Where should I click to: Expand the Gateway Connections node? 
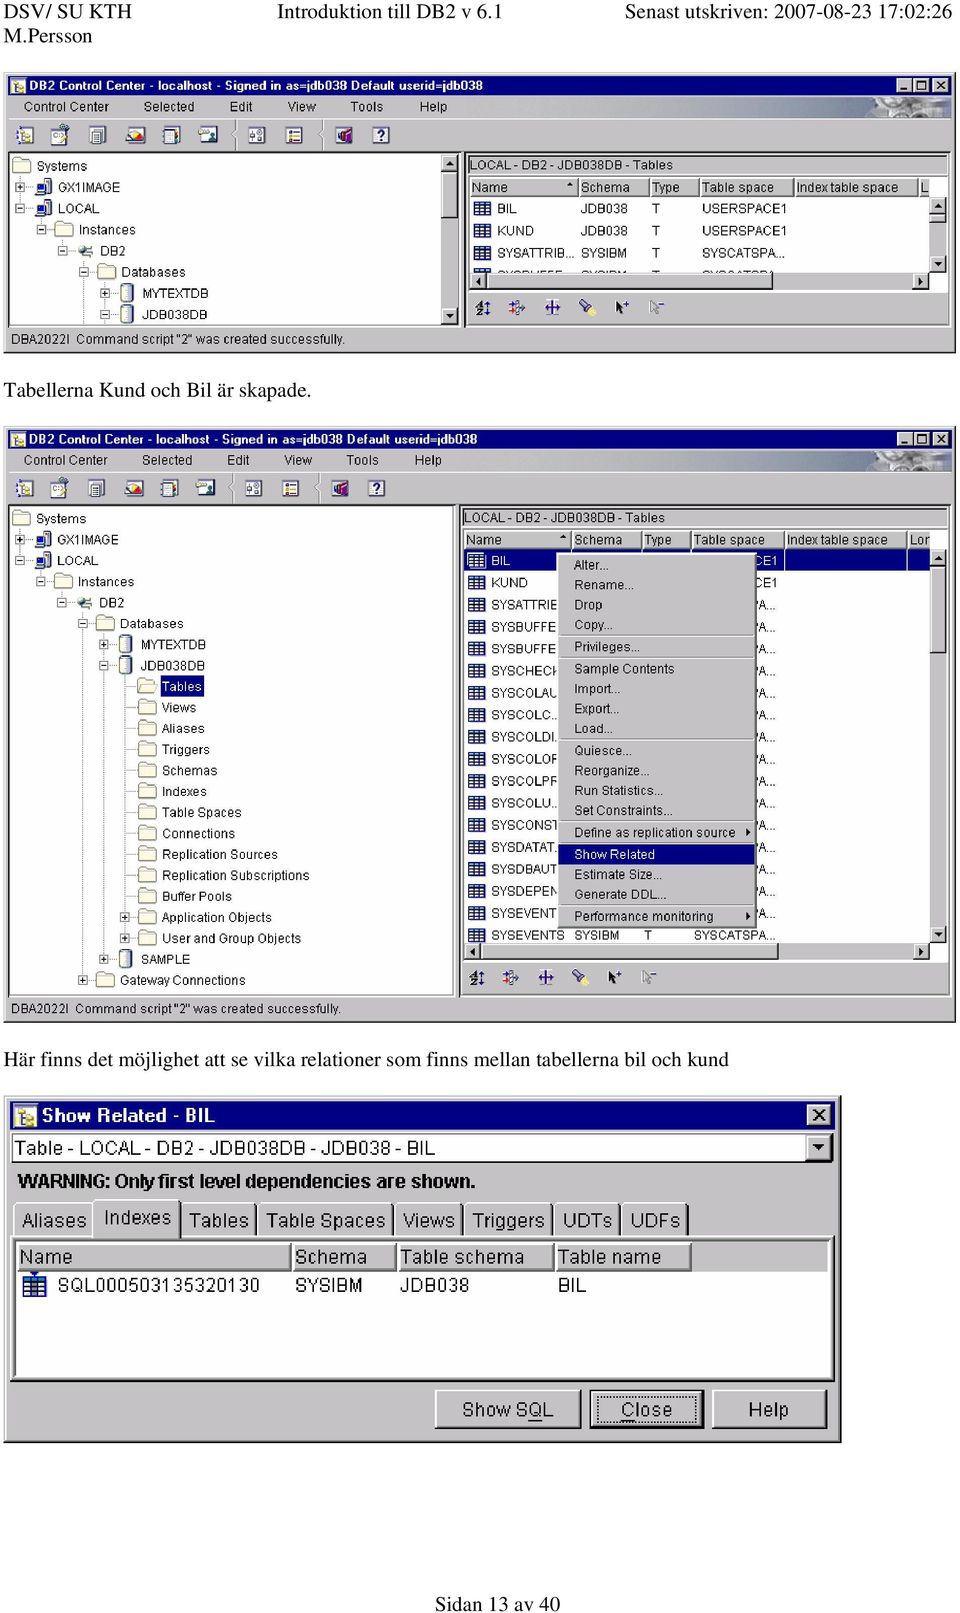coord(83,980)
